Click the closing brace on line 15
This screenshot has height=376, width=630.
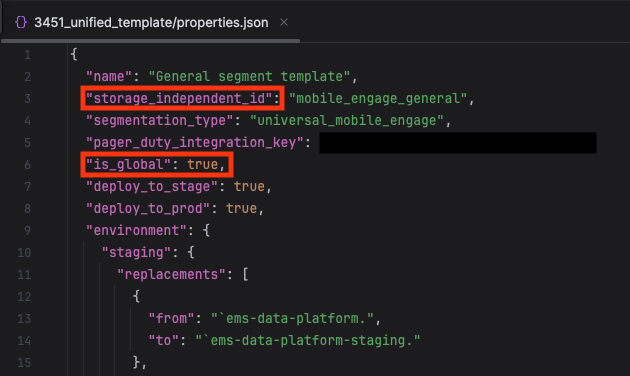(136, 362)
